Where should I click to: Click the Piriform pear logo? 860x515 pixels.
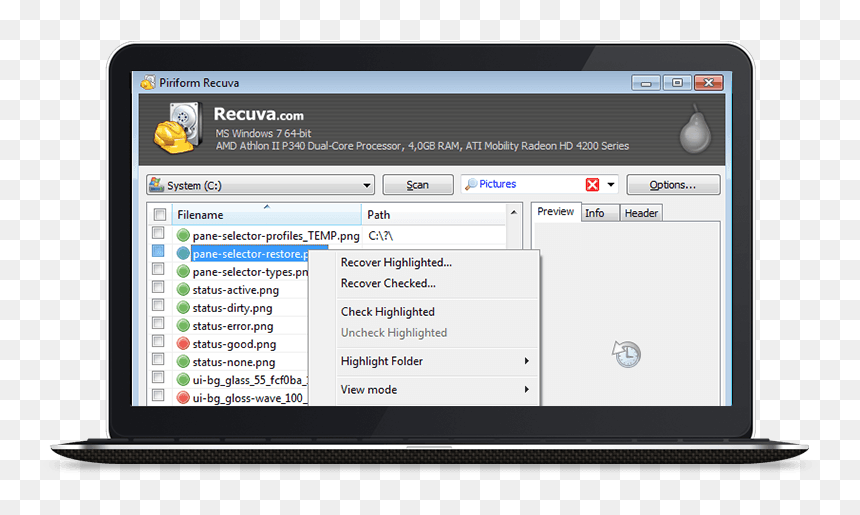(695, 129)
